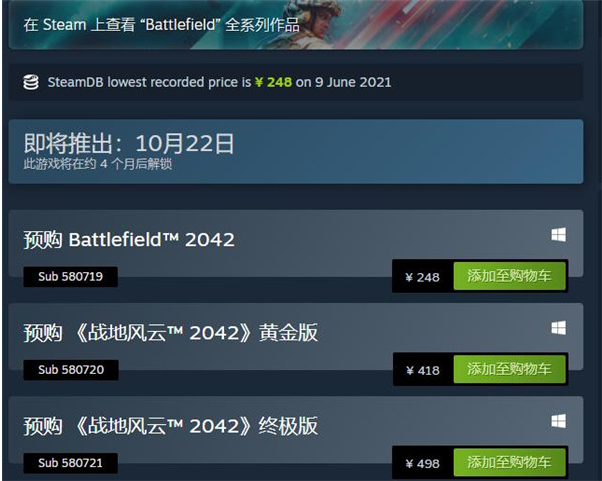Open the Sub 580720 package link
The width and height of the screenshot is (602, 481).
click(x=71, y=370)
